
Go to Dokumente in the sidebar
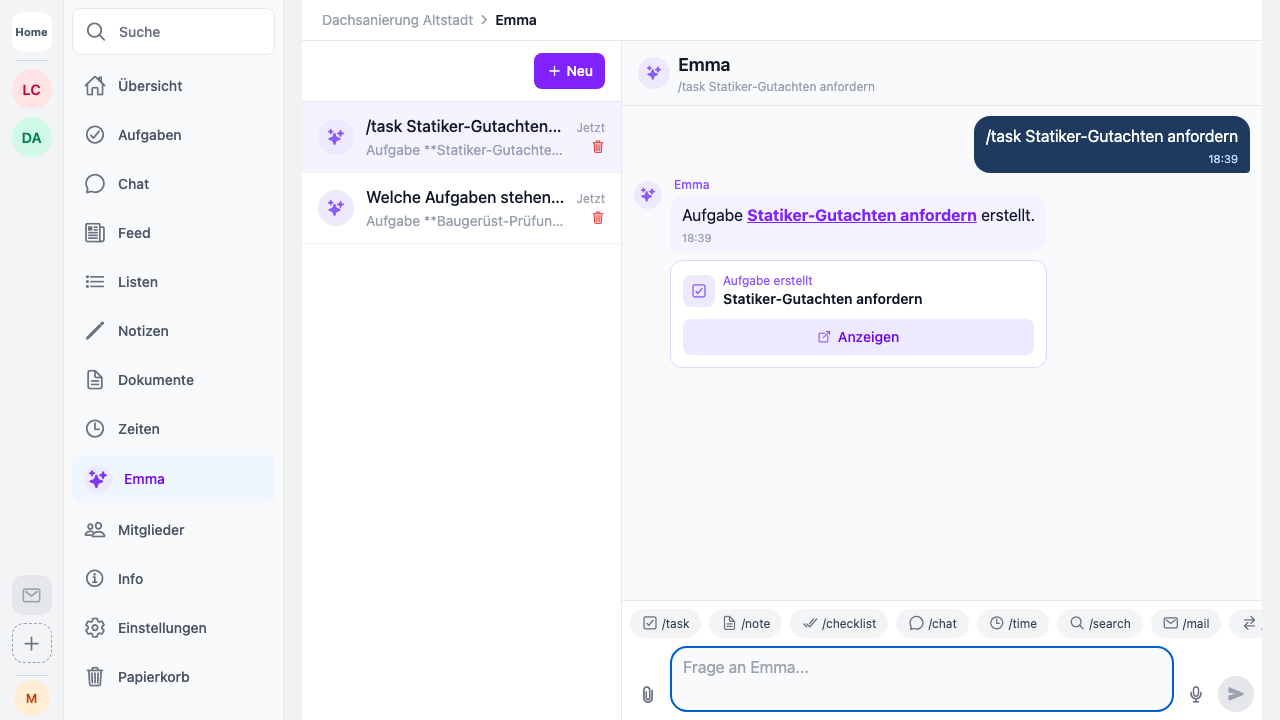tap(155, 380)
